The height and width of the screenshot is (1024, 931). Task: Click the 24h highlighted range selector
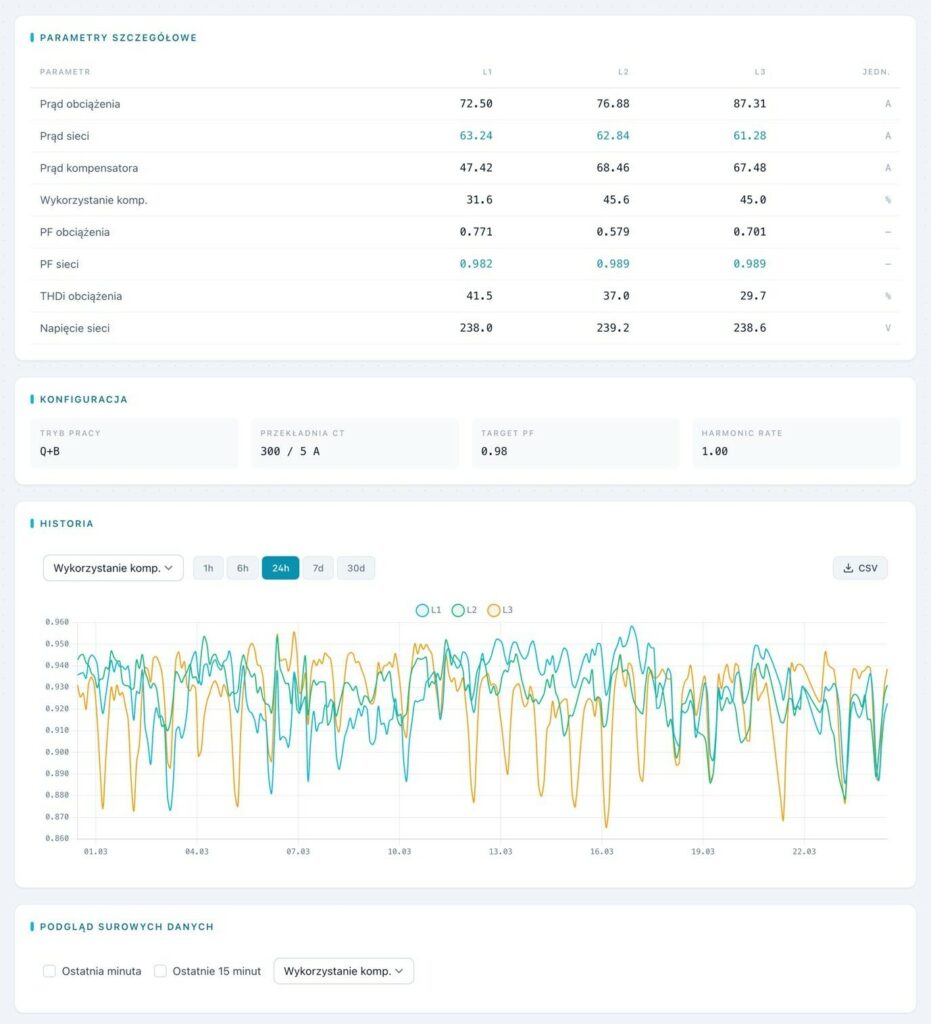pyautogui.click(x=280, y=567)
